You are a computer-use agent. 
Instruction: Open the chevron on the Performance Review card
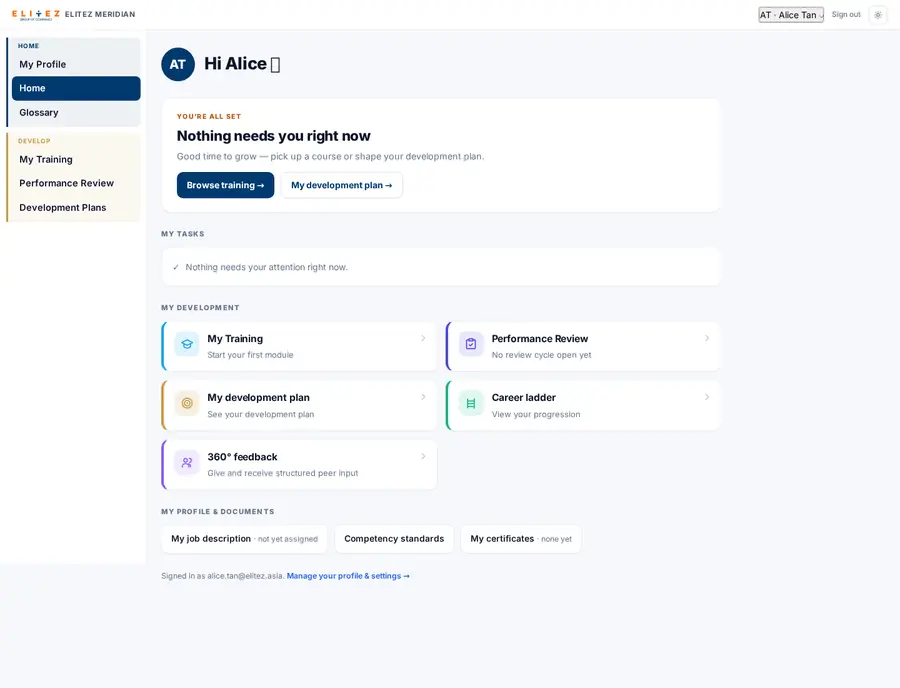707,338
